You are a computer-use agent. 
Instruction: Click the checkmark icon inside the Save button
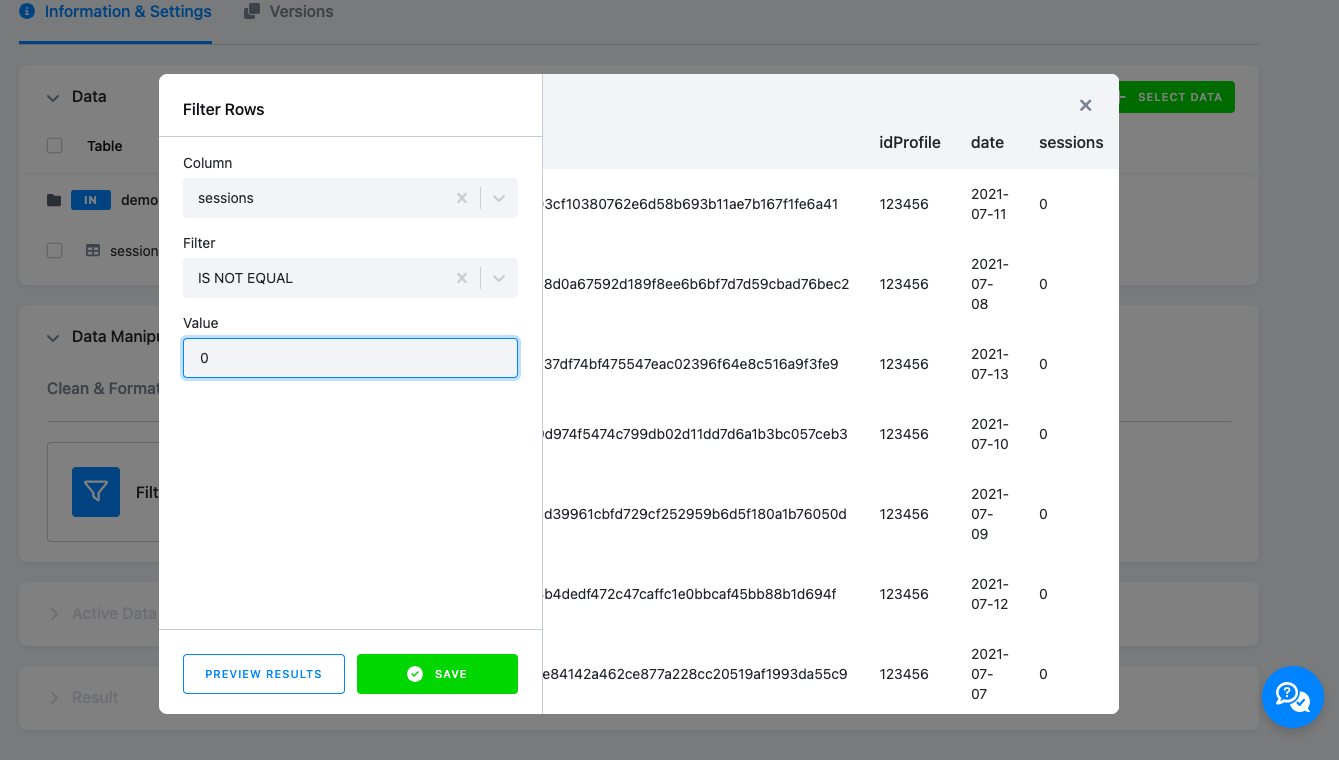click(415, 673)
